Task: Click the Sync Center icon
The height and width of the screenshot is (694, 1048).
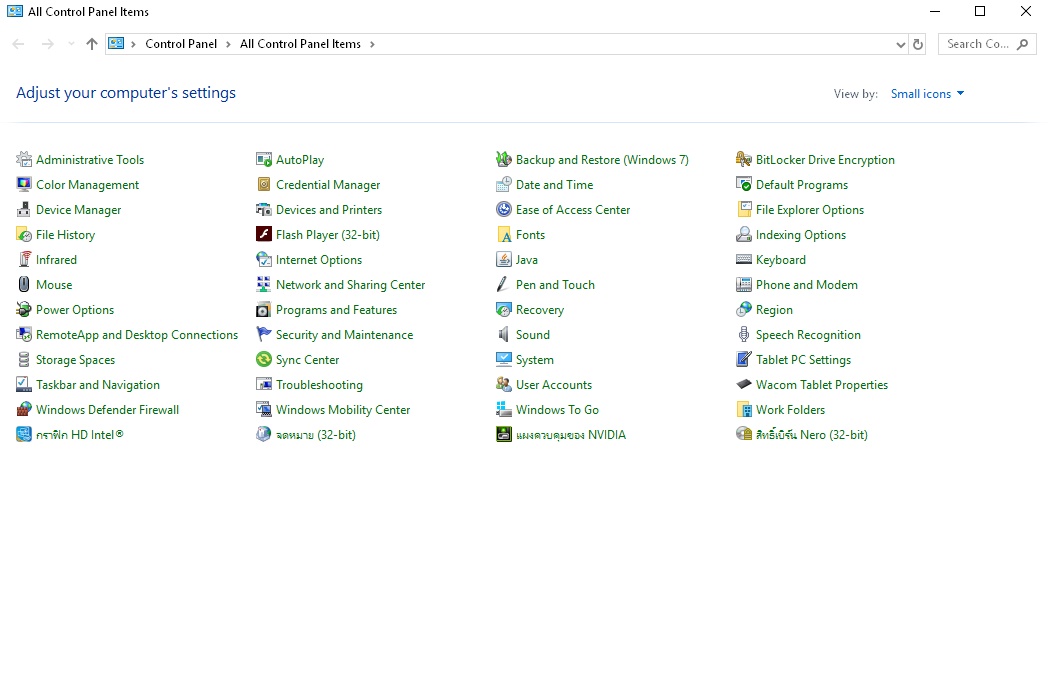Action: (264, 360)
